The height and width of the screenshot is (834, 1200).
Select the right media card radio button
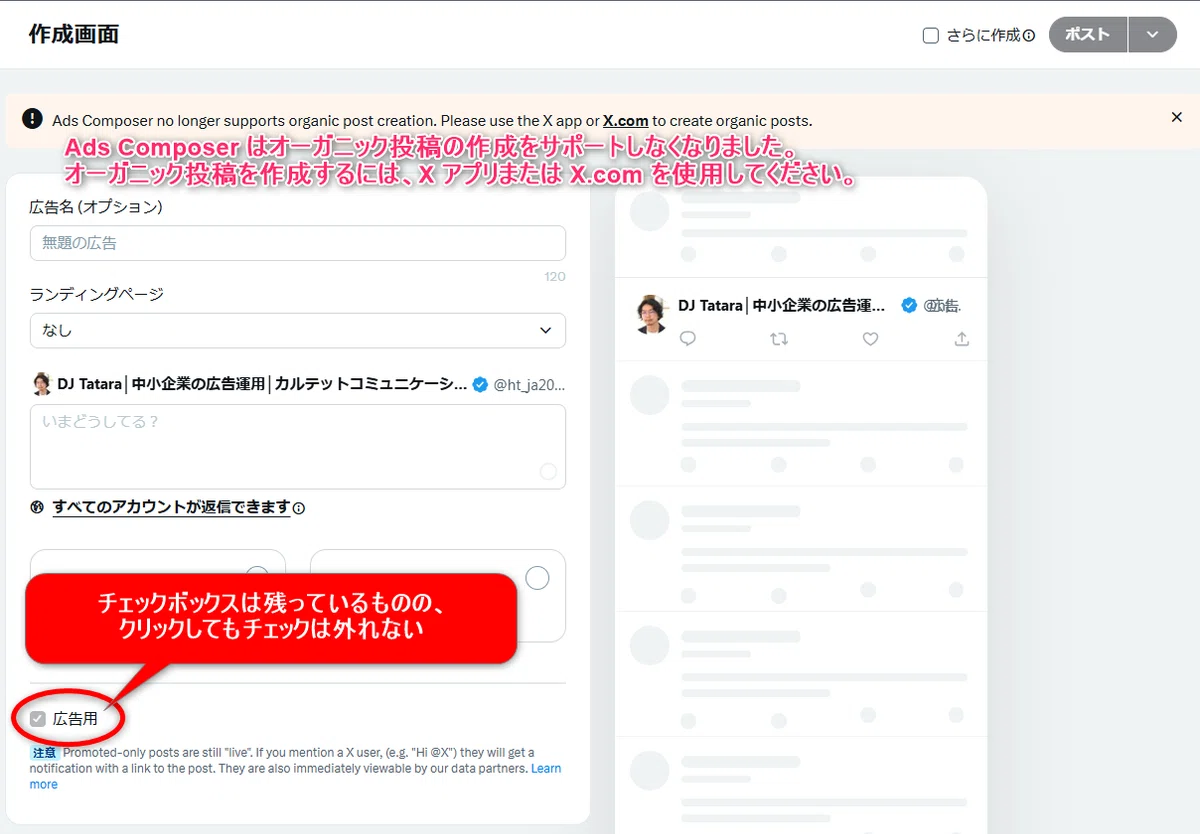pyautogui.click(x=537, y=578)
